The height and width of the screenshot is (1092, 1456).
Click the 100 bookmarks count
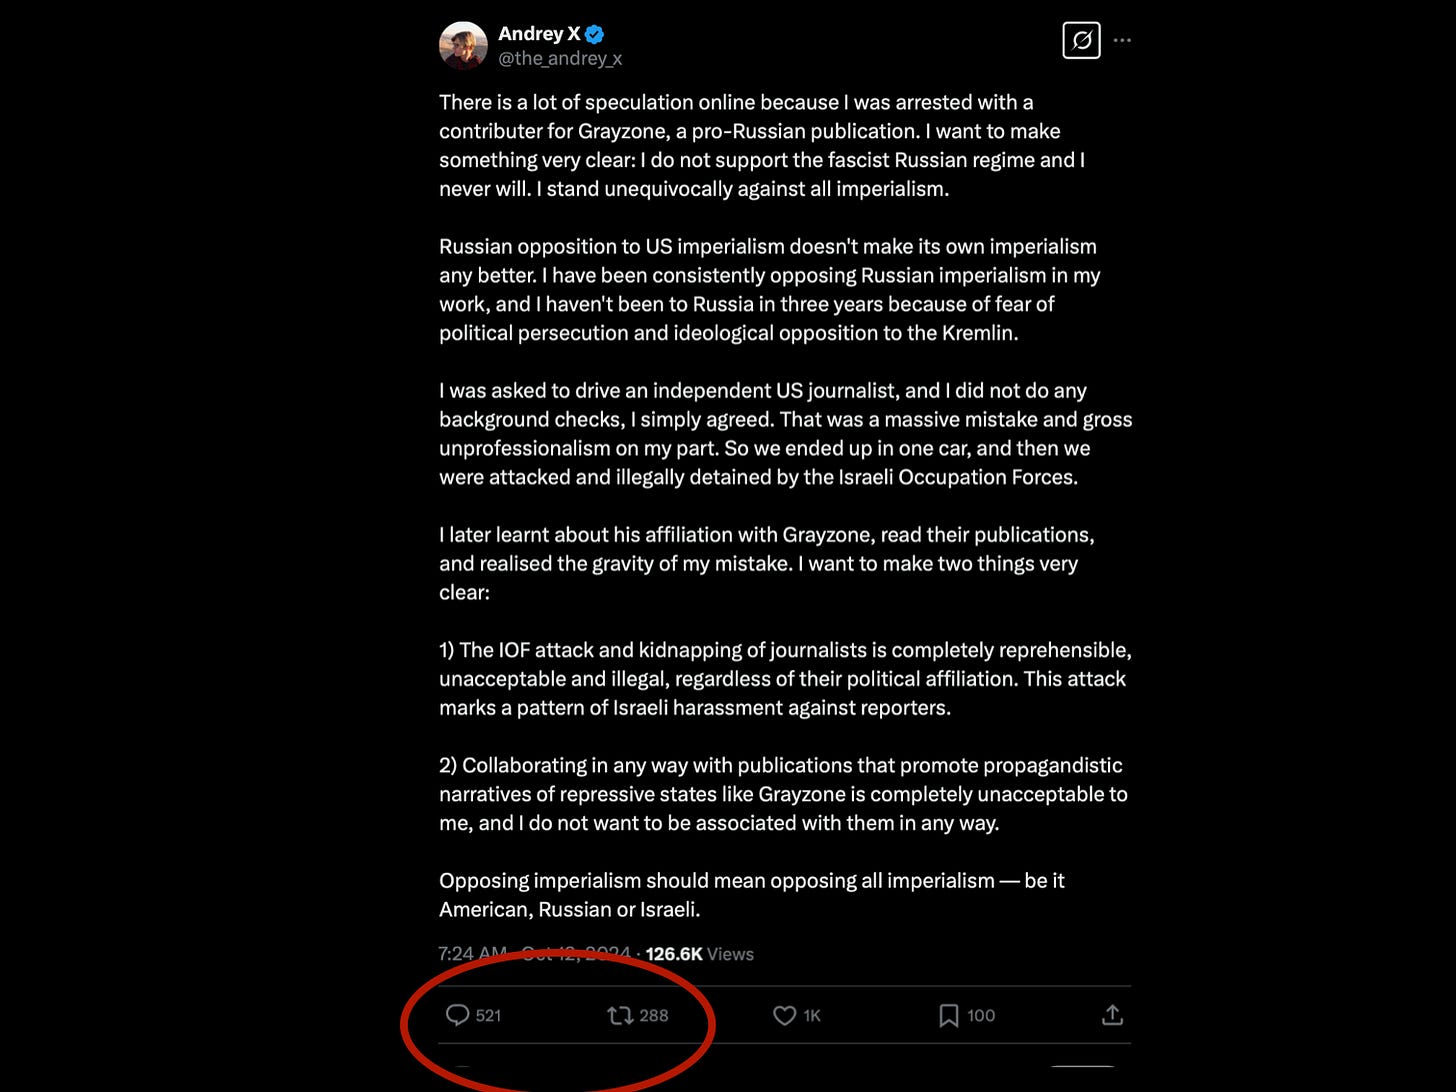click(981, 1015)
